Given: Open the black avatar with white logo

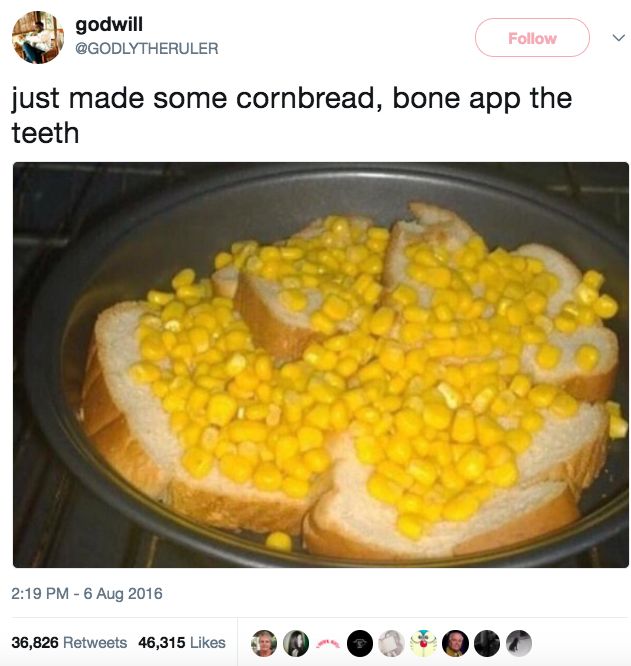Looking at the screenshot, I should pyautogui.click(x=360, y=643).
